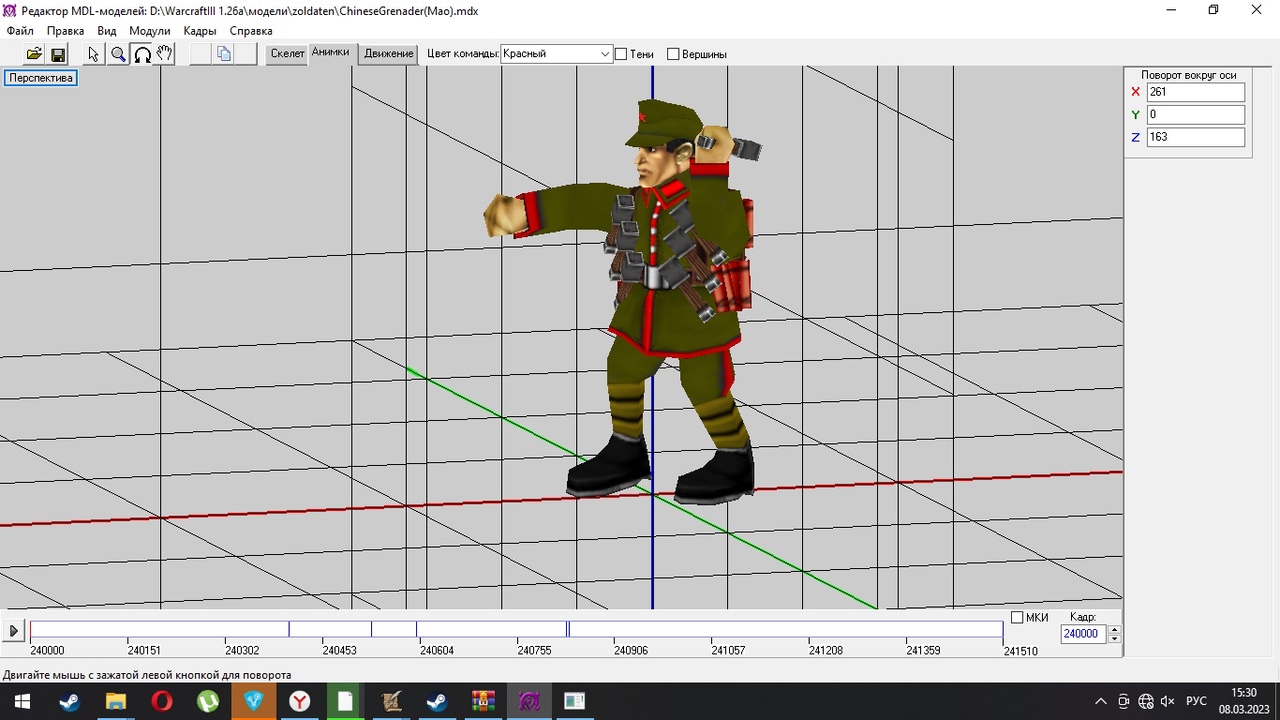Open the clock showing 15:30

point(1244,692)
